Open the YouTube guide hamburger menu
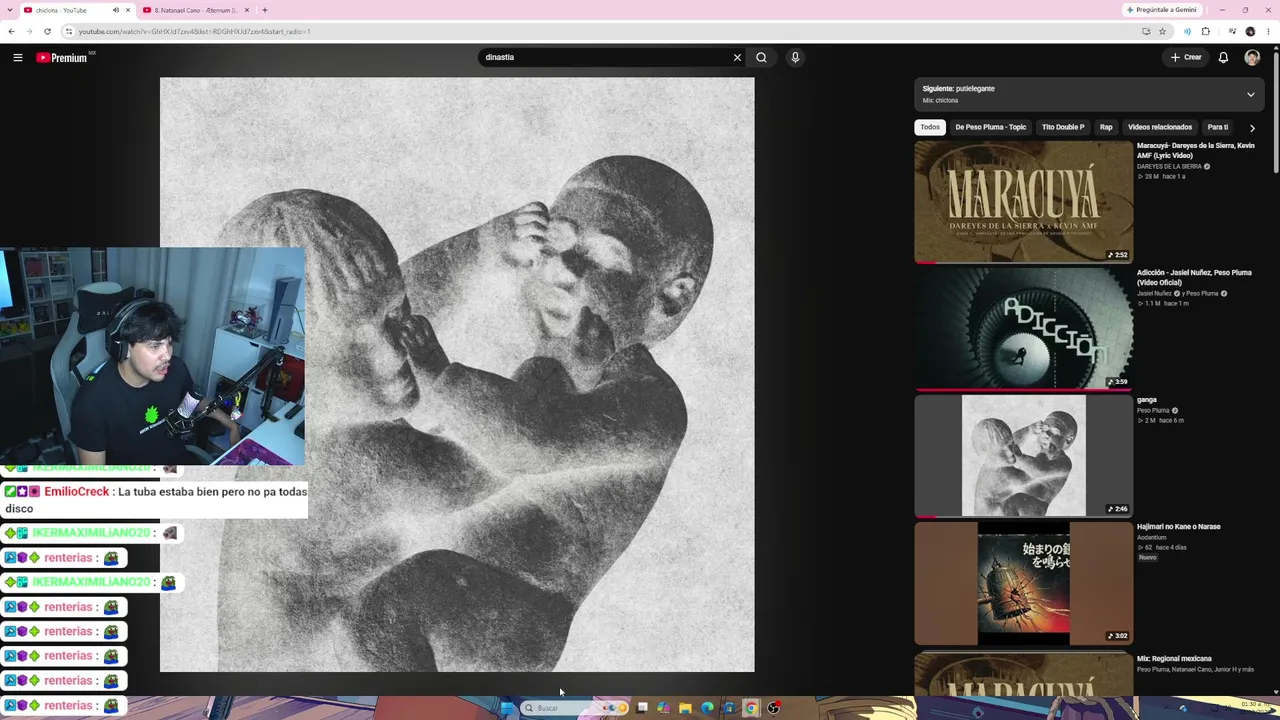The height and width of the screenshot is (720, 1280). click(x=18, y=58)
